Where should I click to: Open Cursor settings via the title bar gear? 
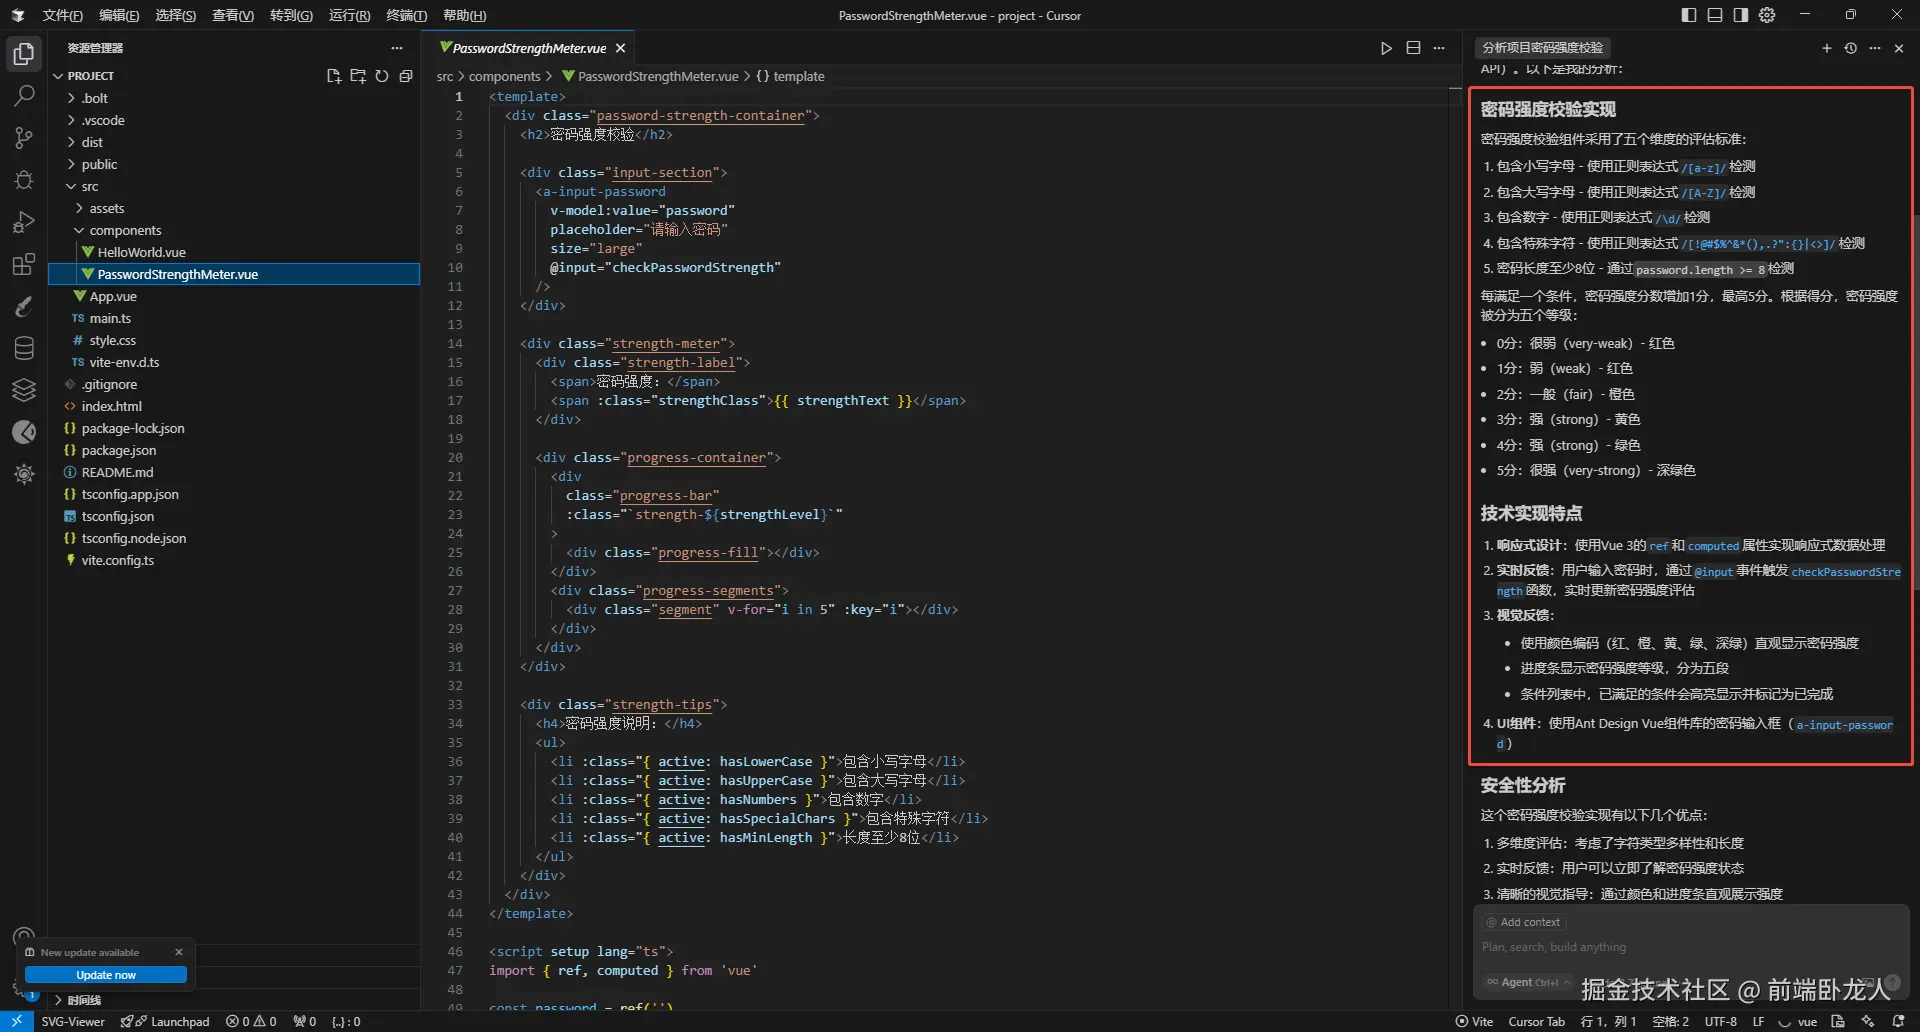(x=1767, y=15)
